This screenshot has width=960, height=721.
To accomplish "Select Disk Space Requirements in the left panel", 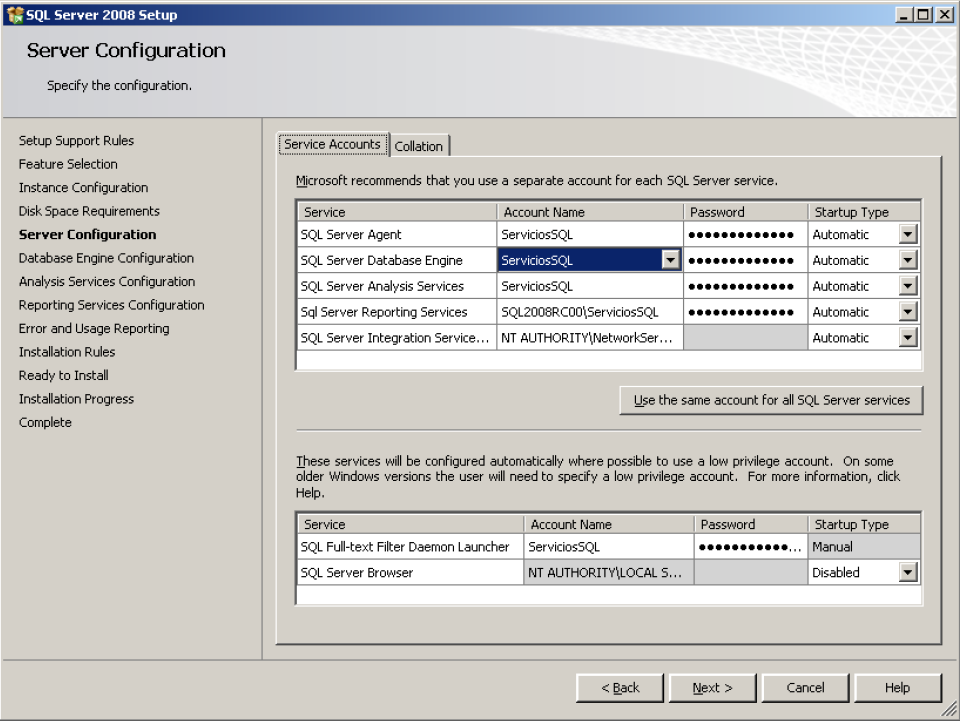I will (x=88, y=211).
